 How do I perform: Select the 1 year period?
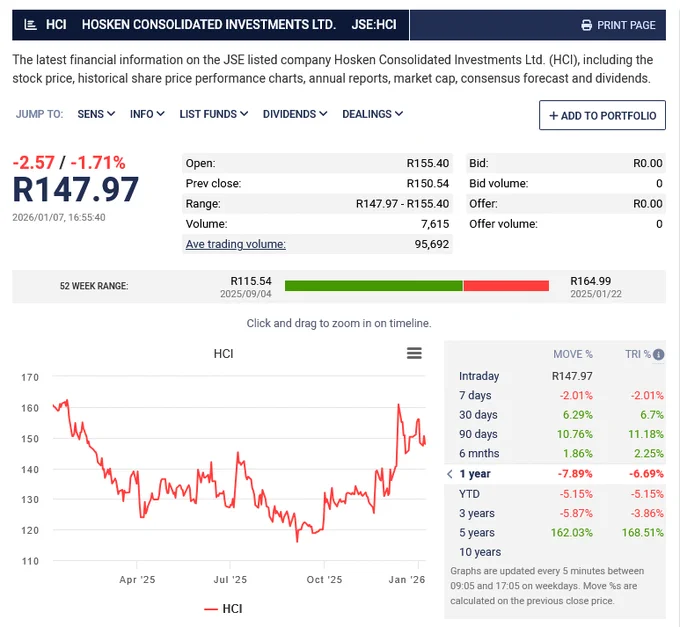pos(555,474)
